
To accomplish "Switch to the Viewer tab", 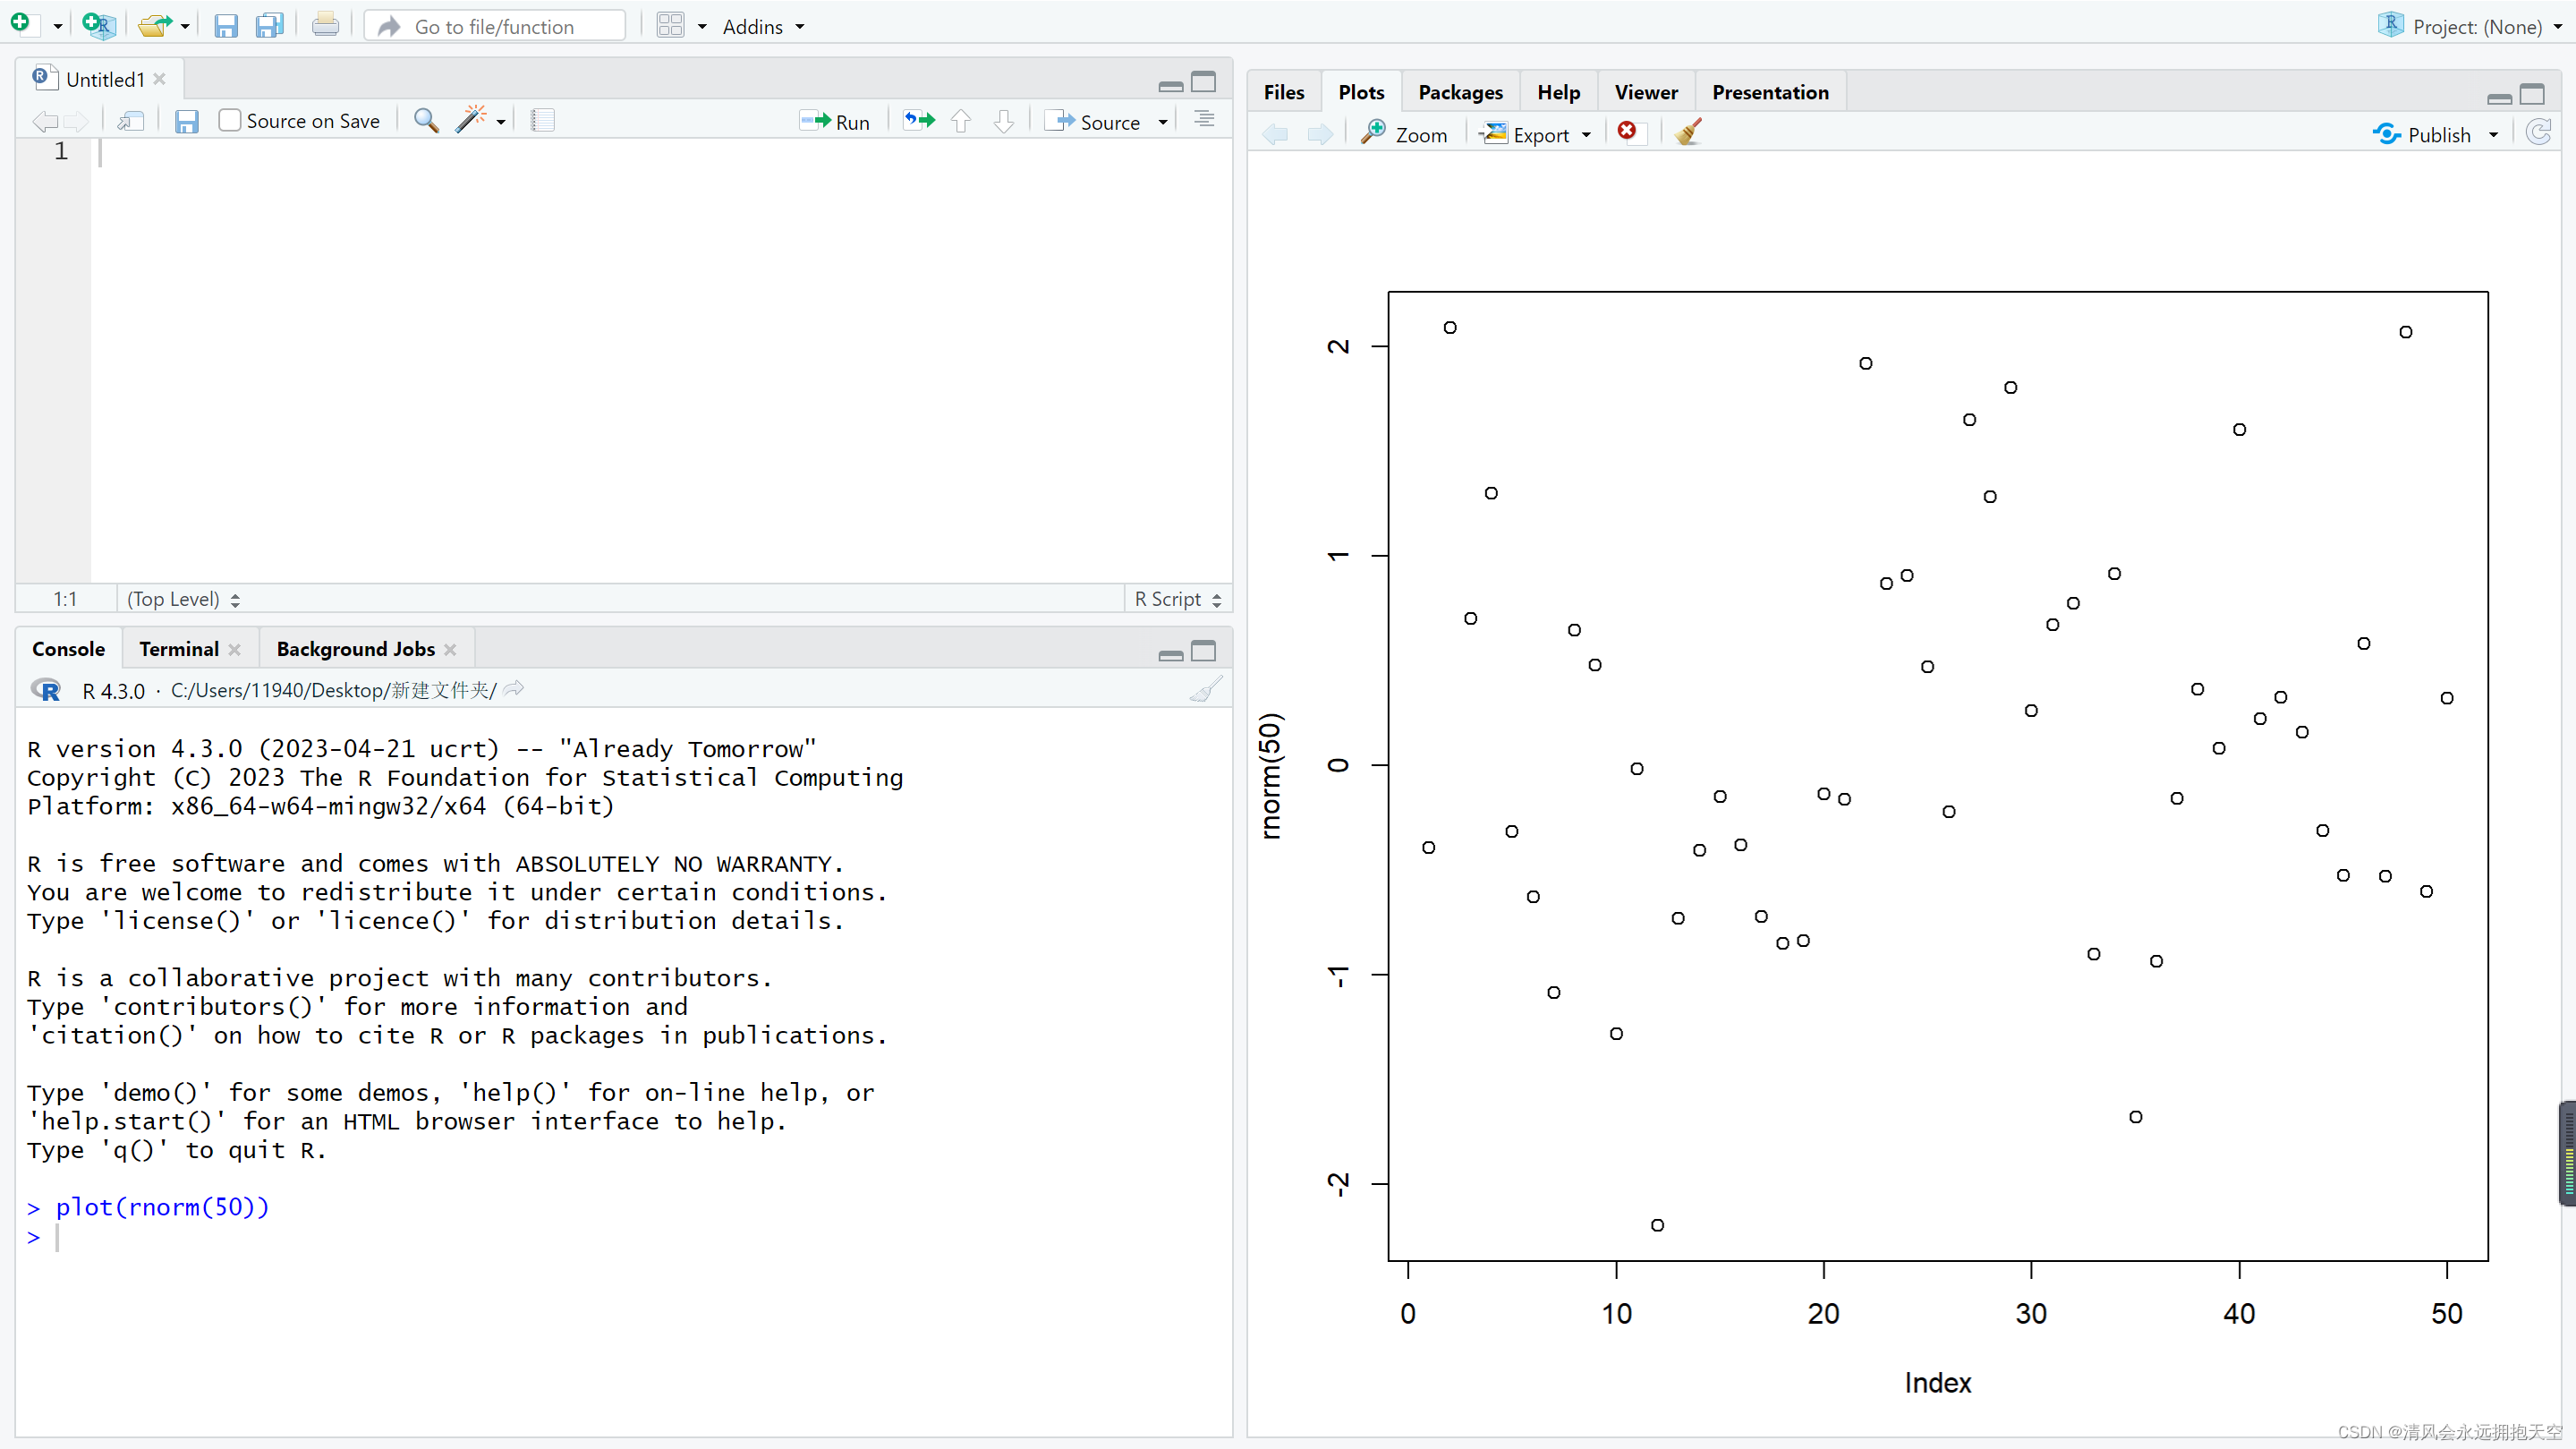I will coord(1646,92).
